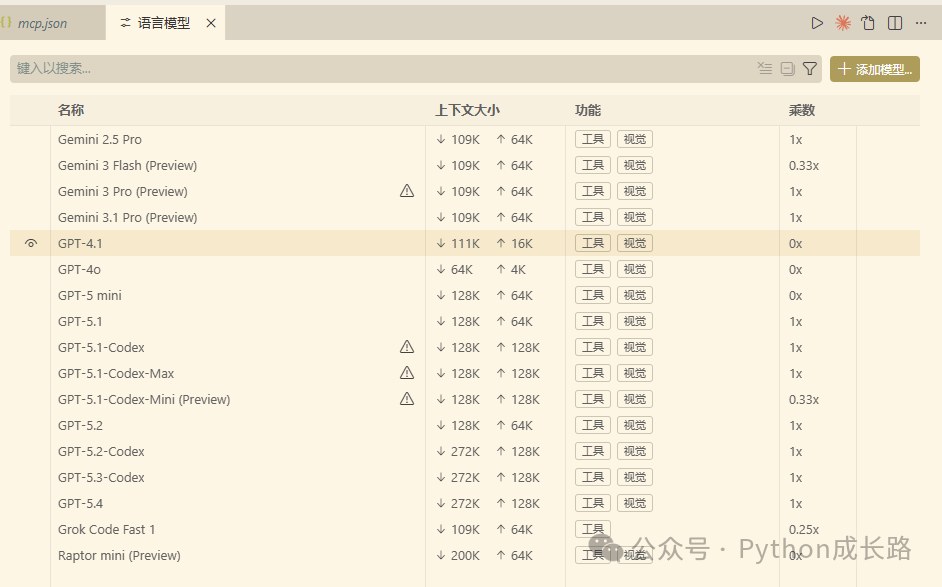This screenshot has width=942, height=587.
Task: Click 272K context size of GPT-5.2-Codex
Action: [465, 451]
